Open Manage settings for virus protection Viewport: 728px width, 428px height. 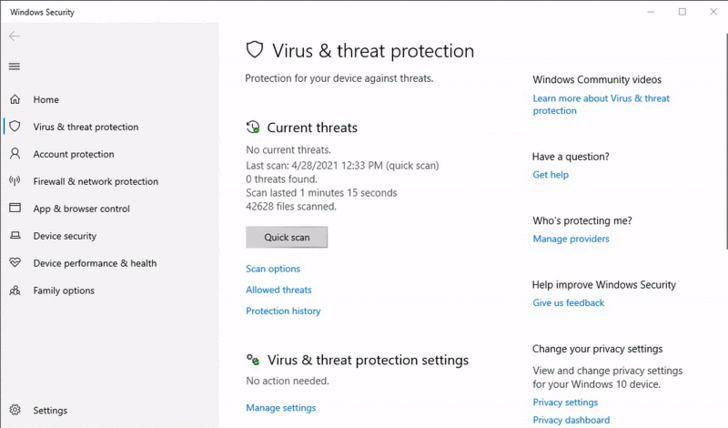[281, 408]
